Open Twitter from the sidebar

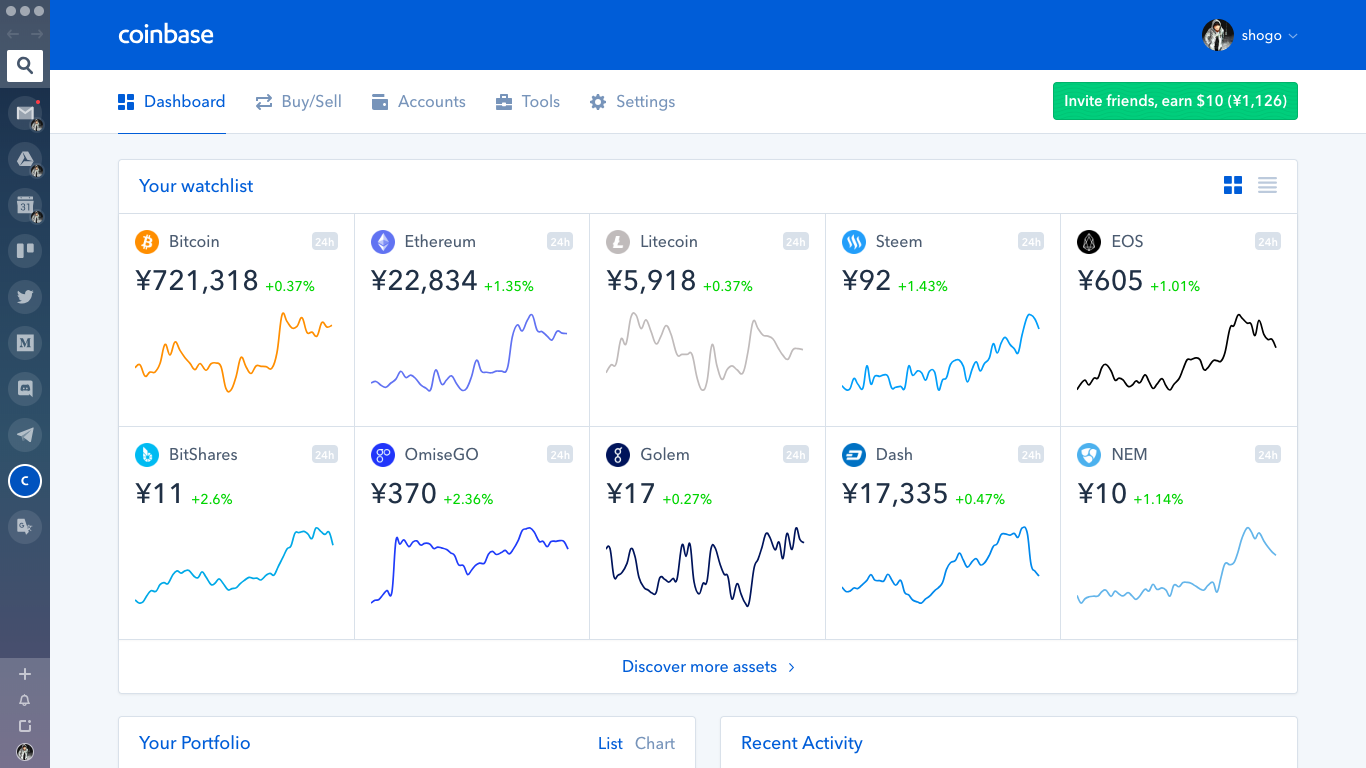click(x=25, y=297)
